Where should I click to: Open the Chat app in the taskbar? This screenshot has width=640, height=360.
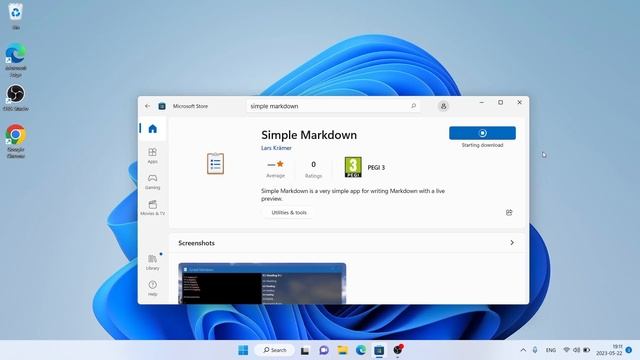[324, 350]
